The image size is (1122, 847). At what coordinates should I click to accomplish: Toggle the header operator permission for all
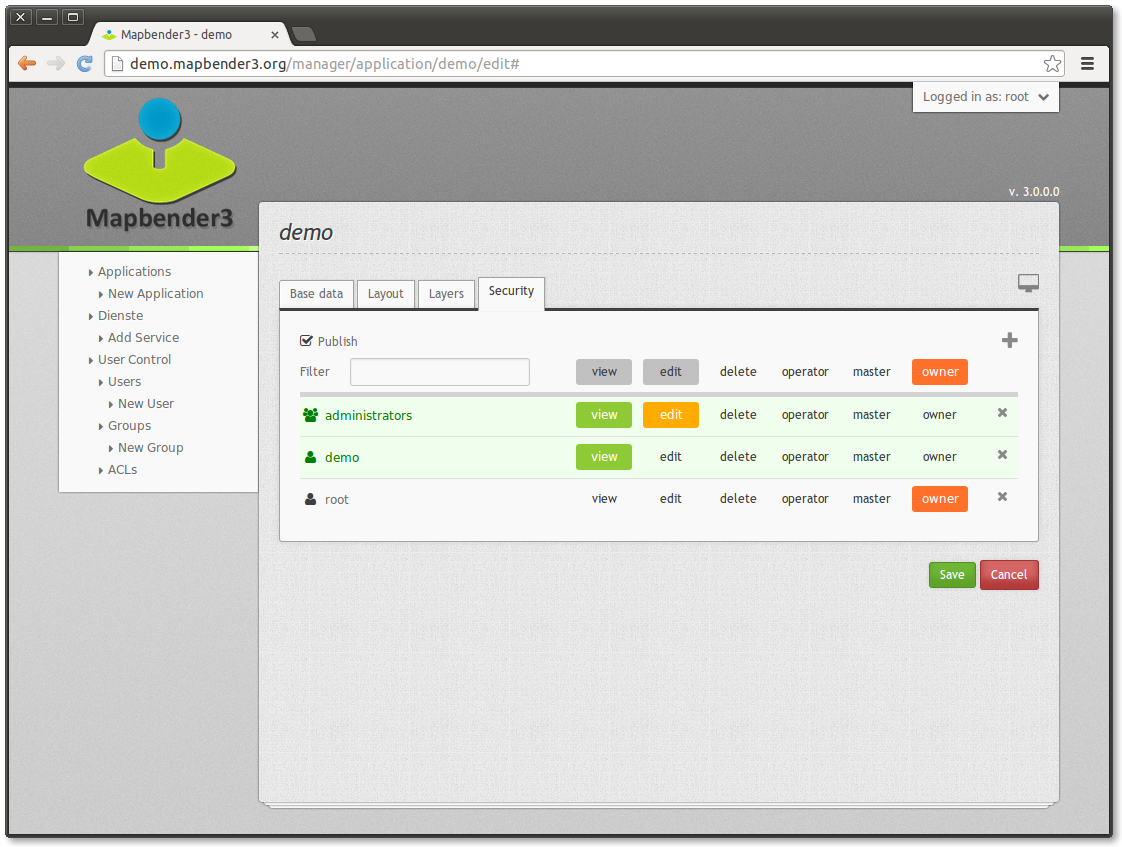coord(805,372)
